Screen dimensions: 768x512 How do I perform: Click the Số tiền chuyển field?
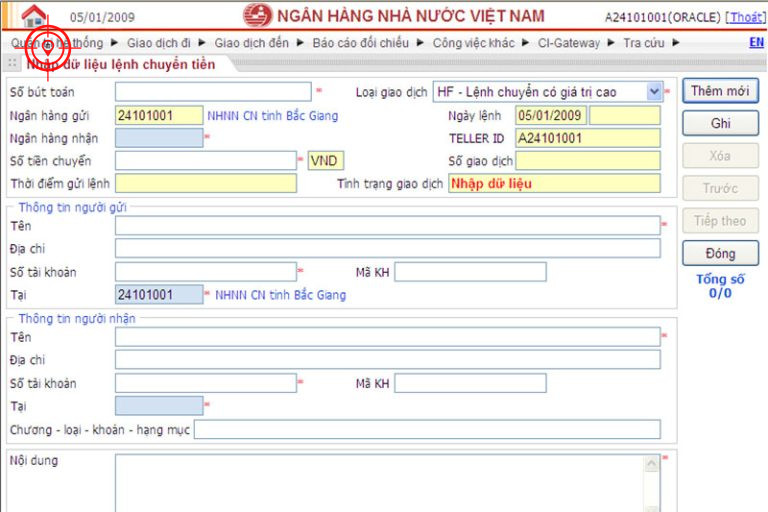tap(206, 161)
